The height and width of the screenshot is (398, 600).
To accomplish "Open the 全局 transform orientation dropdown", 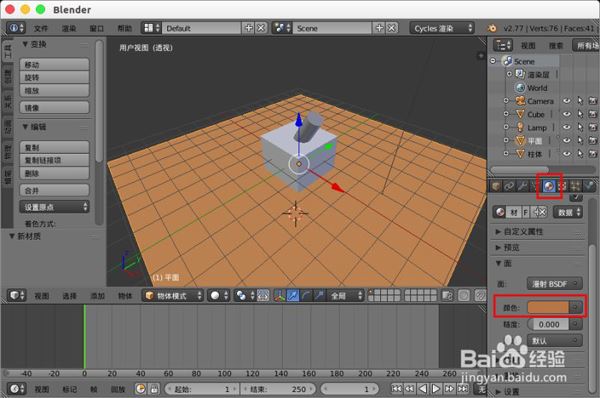I will coord(346,295).
